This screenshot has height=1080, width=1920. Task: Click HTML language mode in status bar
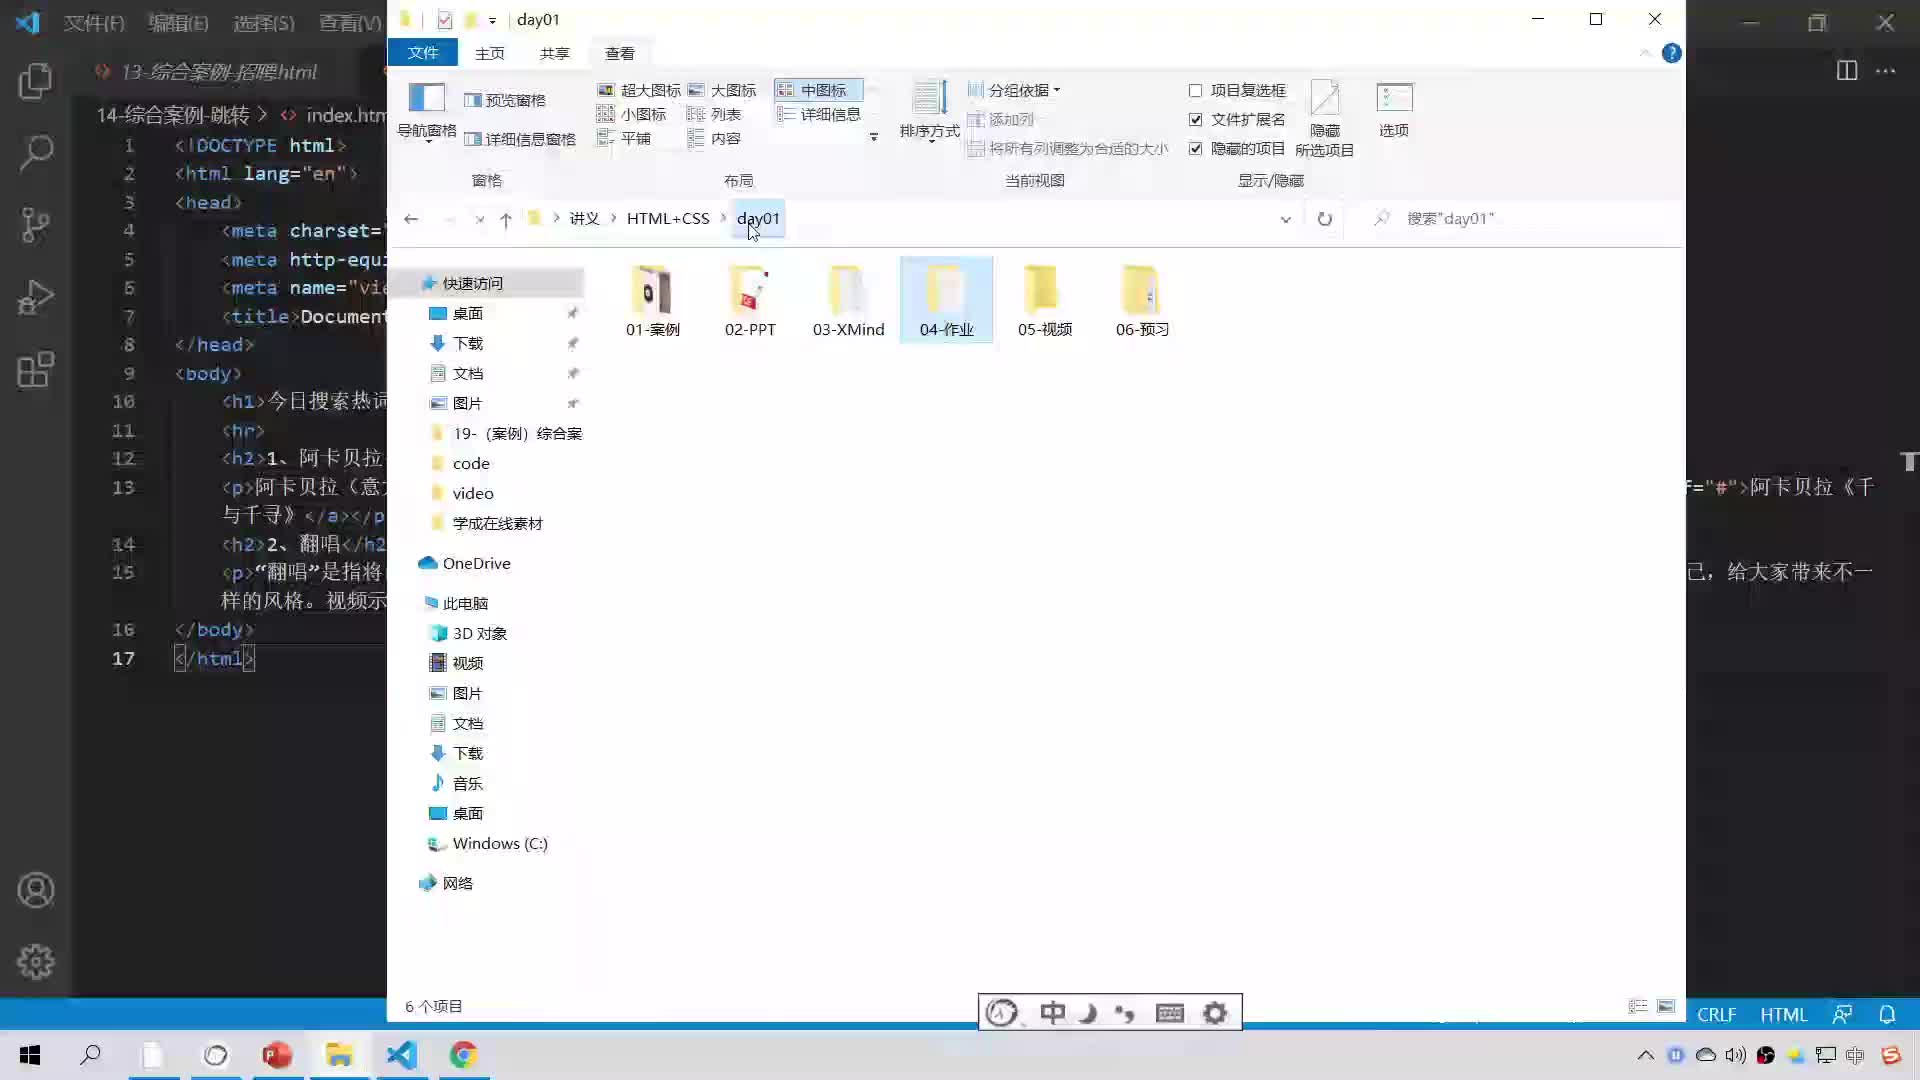coord(1783,1014)
